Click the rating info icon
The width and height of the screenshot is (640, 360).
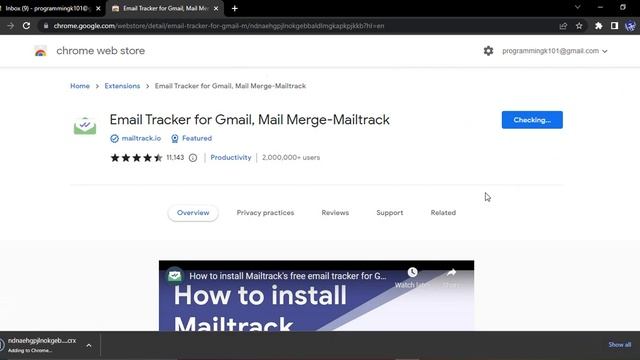193,158
